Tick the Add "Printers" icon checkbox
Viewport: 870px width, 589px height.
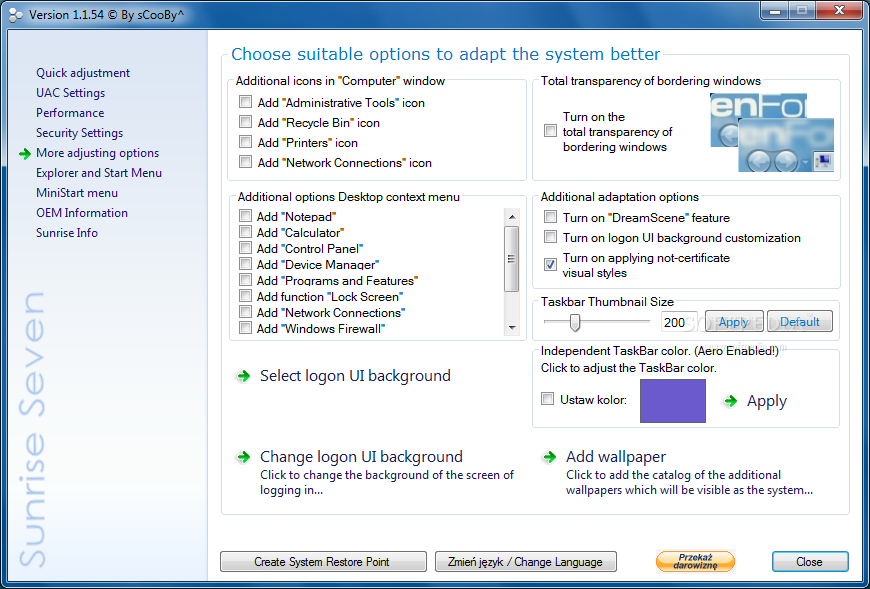coord(245,142)
